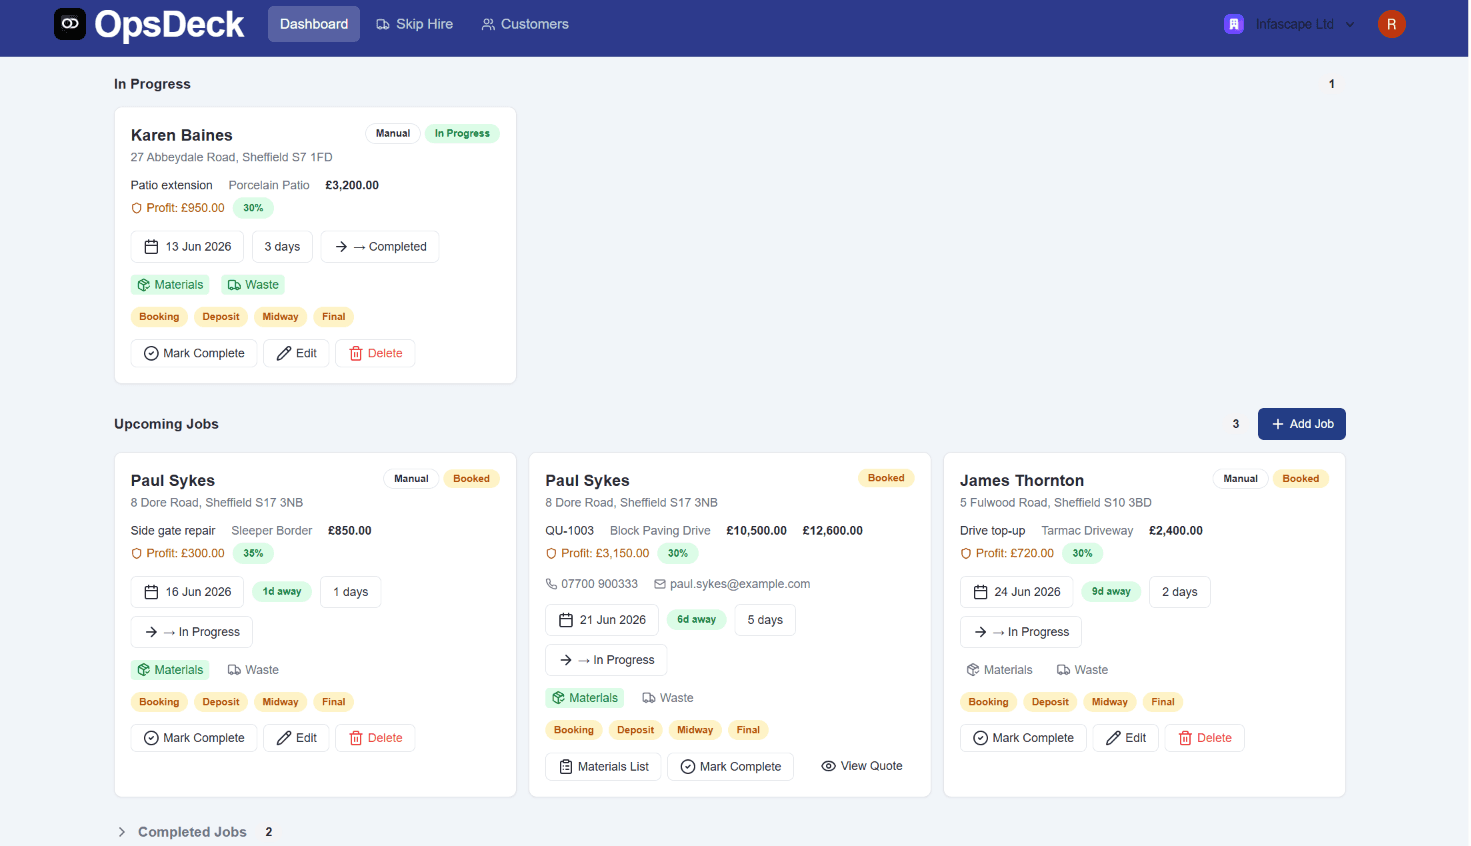The image size is (1471, 846).
Task: Toggle Waste on James Thornton card
Action: 1082,670
